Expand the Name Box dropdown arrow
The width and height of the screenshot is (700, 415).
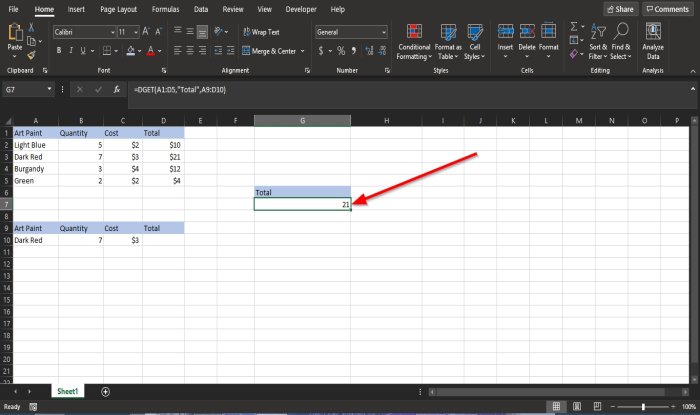click(57, 90)
